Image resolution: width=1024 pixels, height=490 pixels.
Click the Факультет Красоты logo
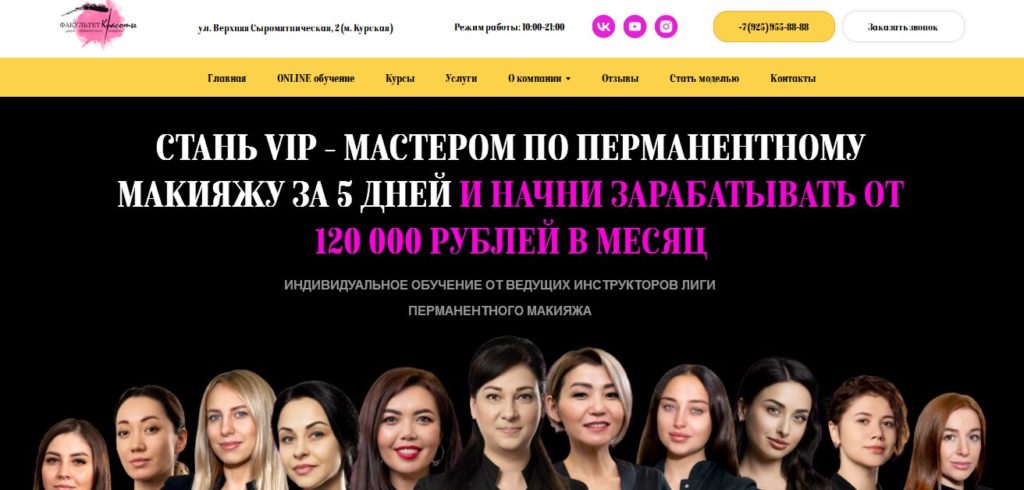99,24
